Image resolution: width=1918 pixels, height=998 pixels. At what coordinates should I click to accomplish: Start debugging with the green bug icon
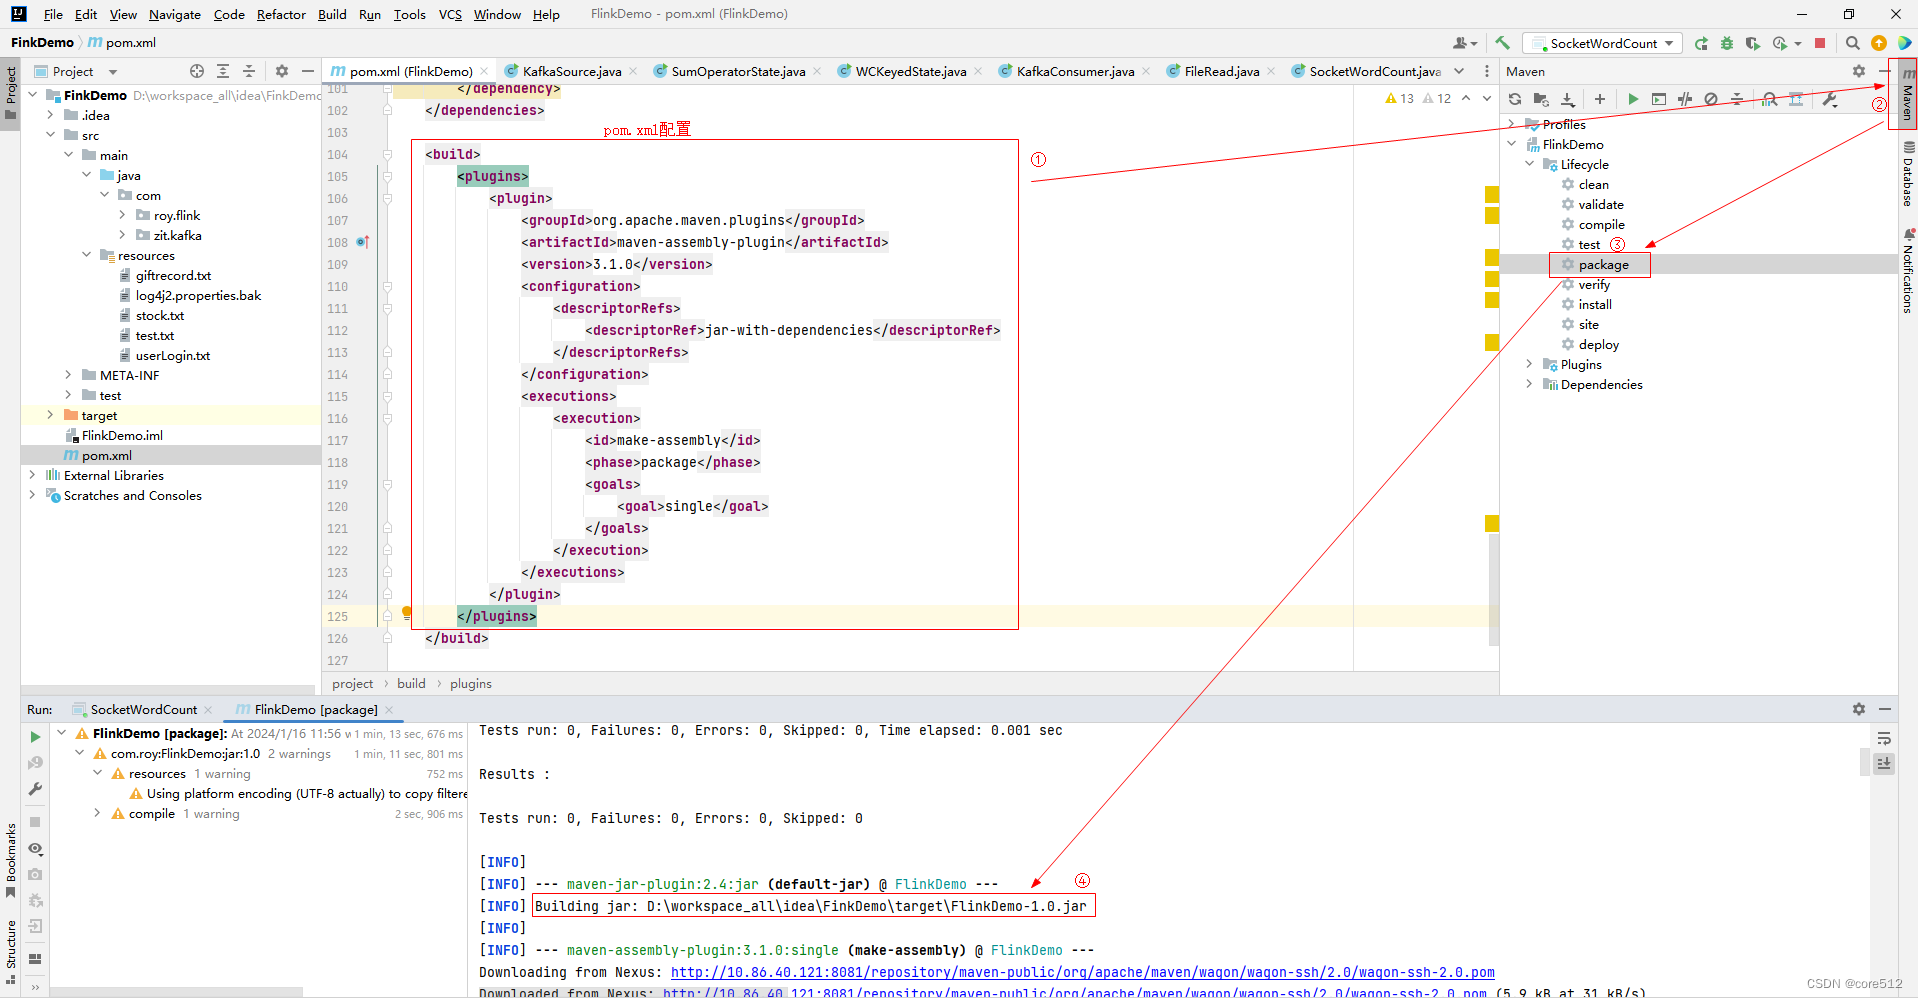pyautogui.click(x=1727, y=43)
